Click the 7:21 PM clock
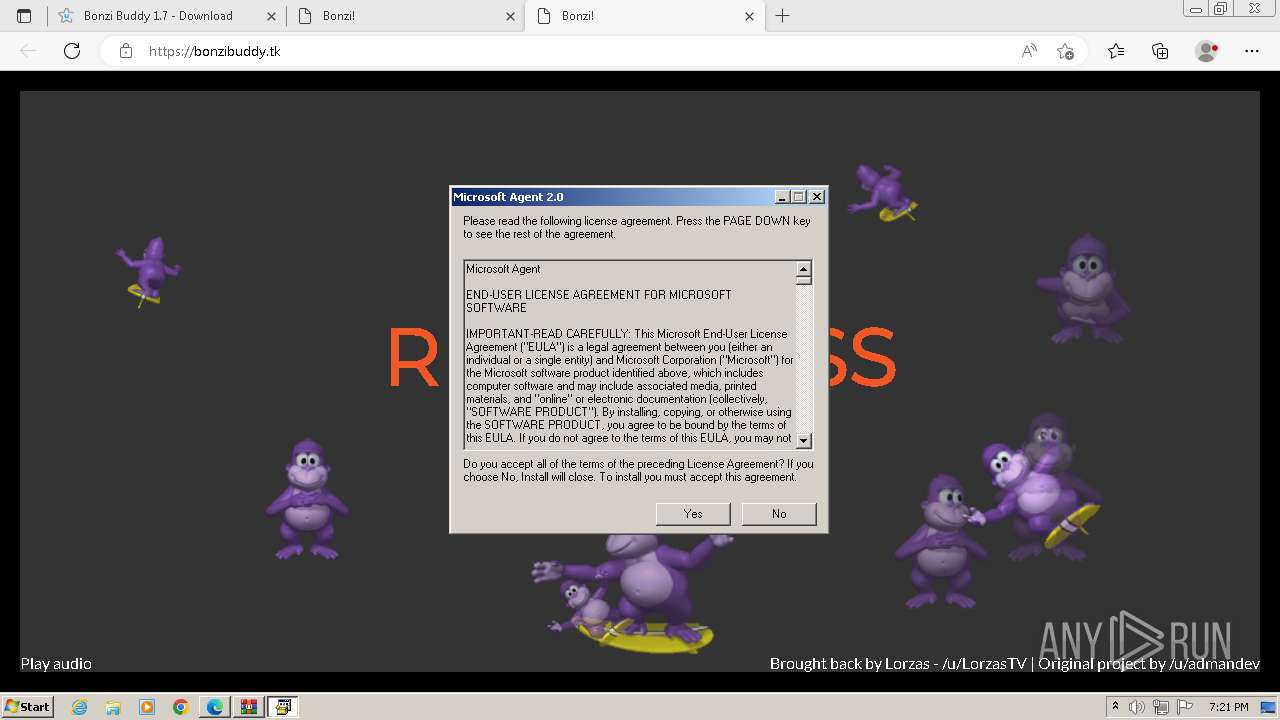 pos(1229,707)
